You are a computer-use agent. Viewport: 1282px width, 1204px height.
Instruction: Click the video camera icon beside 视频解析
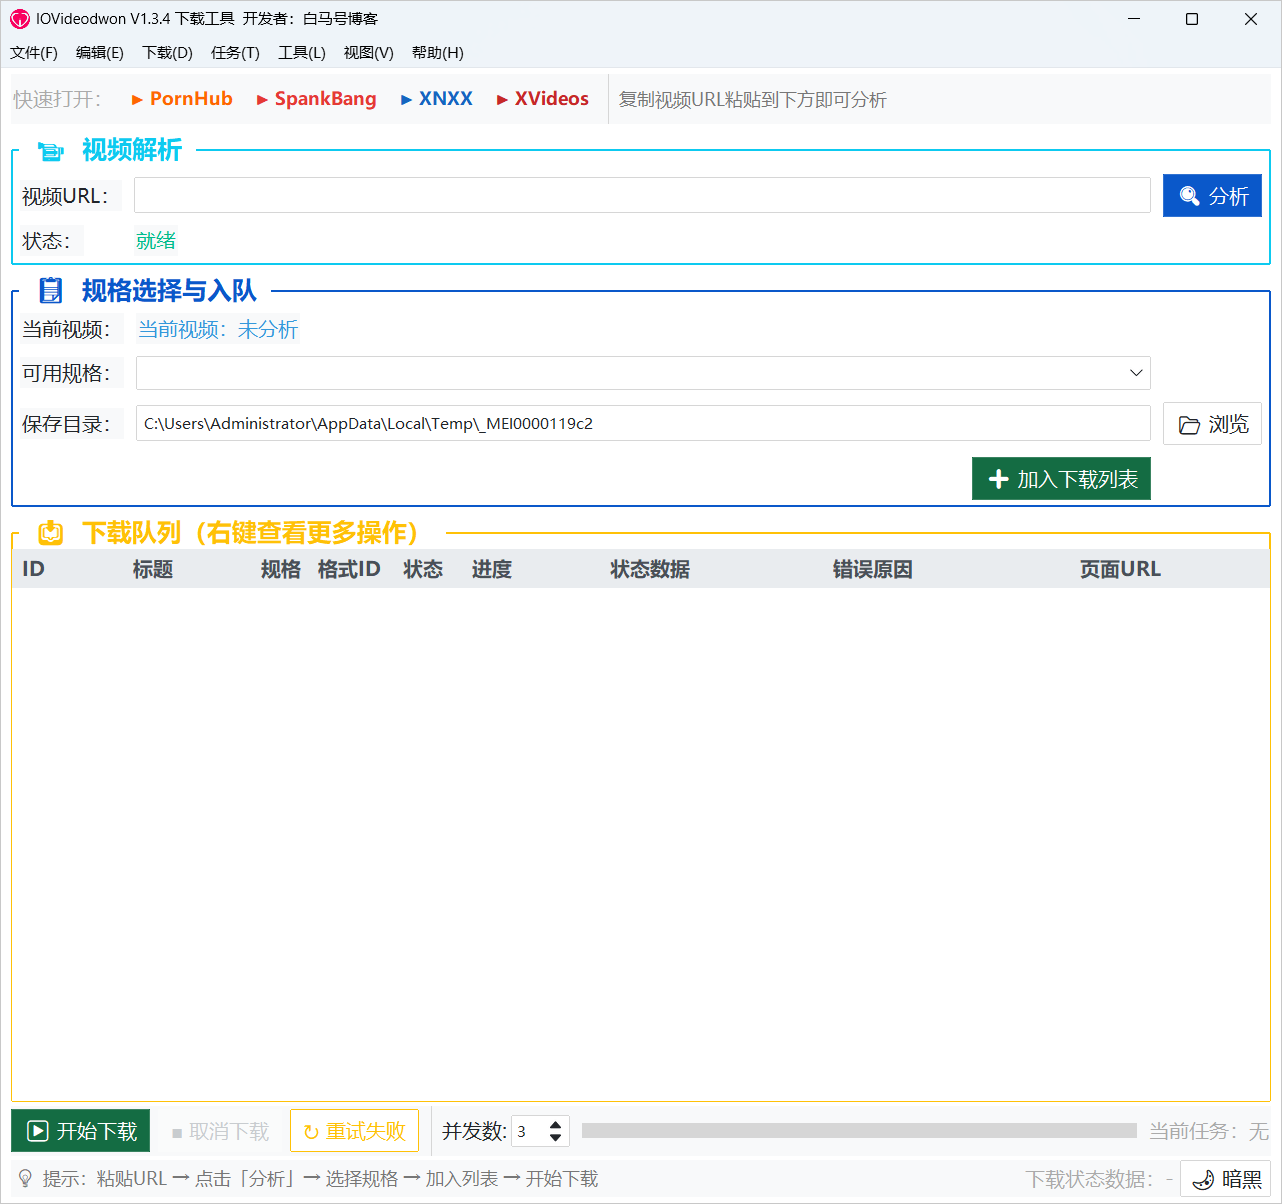[50, 151]
